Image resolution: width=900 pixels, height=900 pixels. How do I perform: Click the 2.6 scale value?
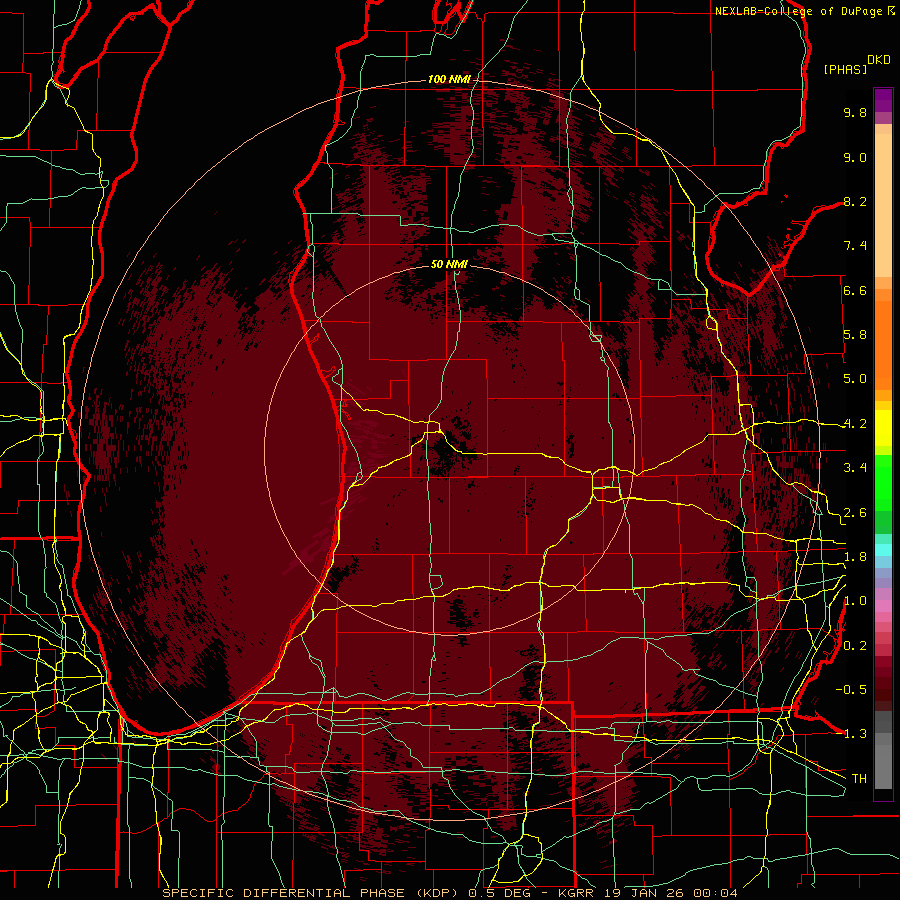click(855, 513)
